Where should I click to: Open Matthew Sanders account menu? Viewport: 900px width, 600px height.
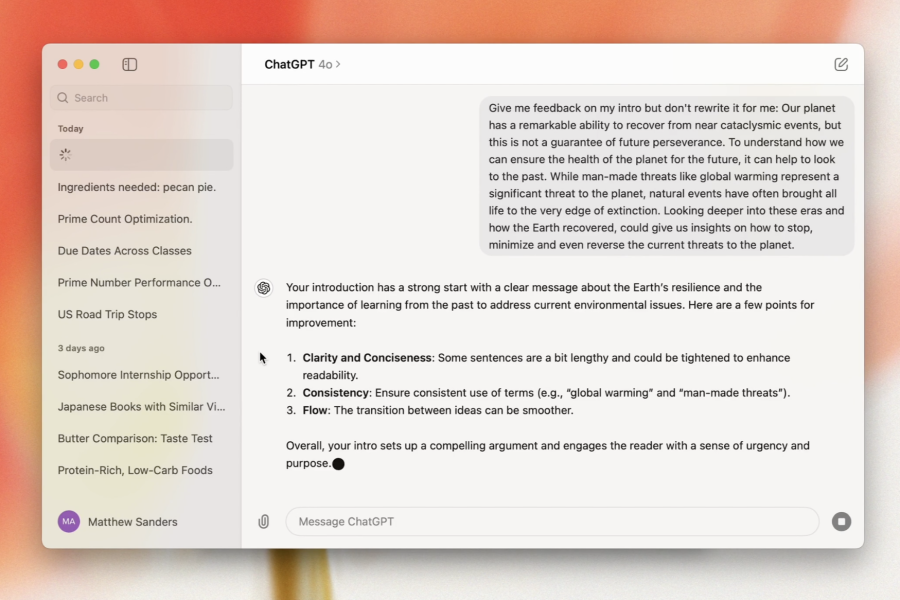(132, 521)
